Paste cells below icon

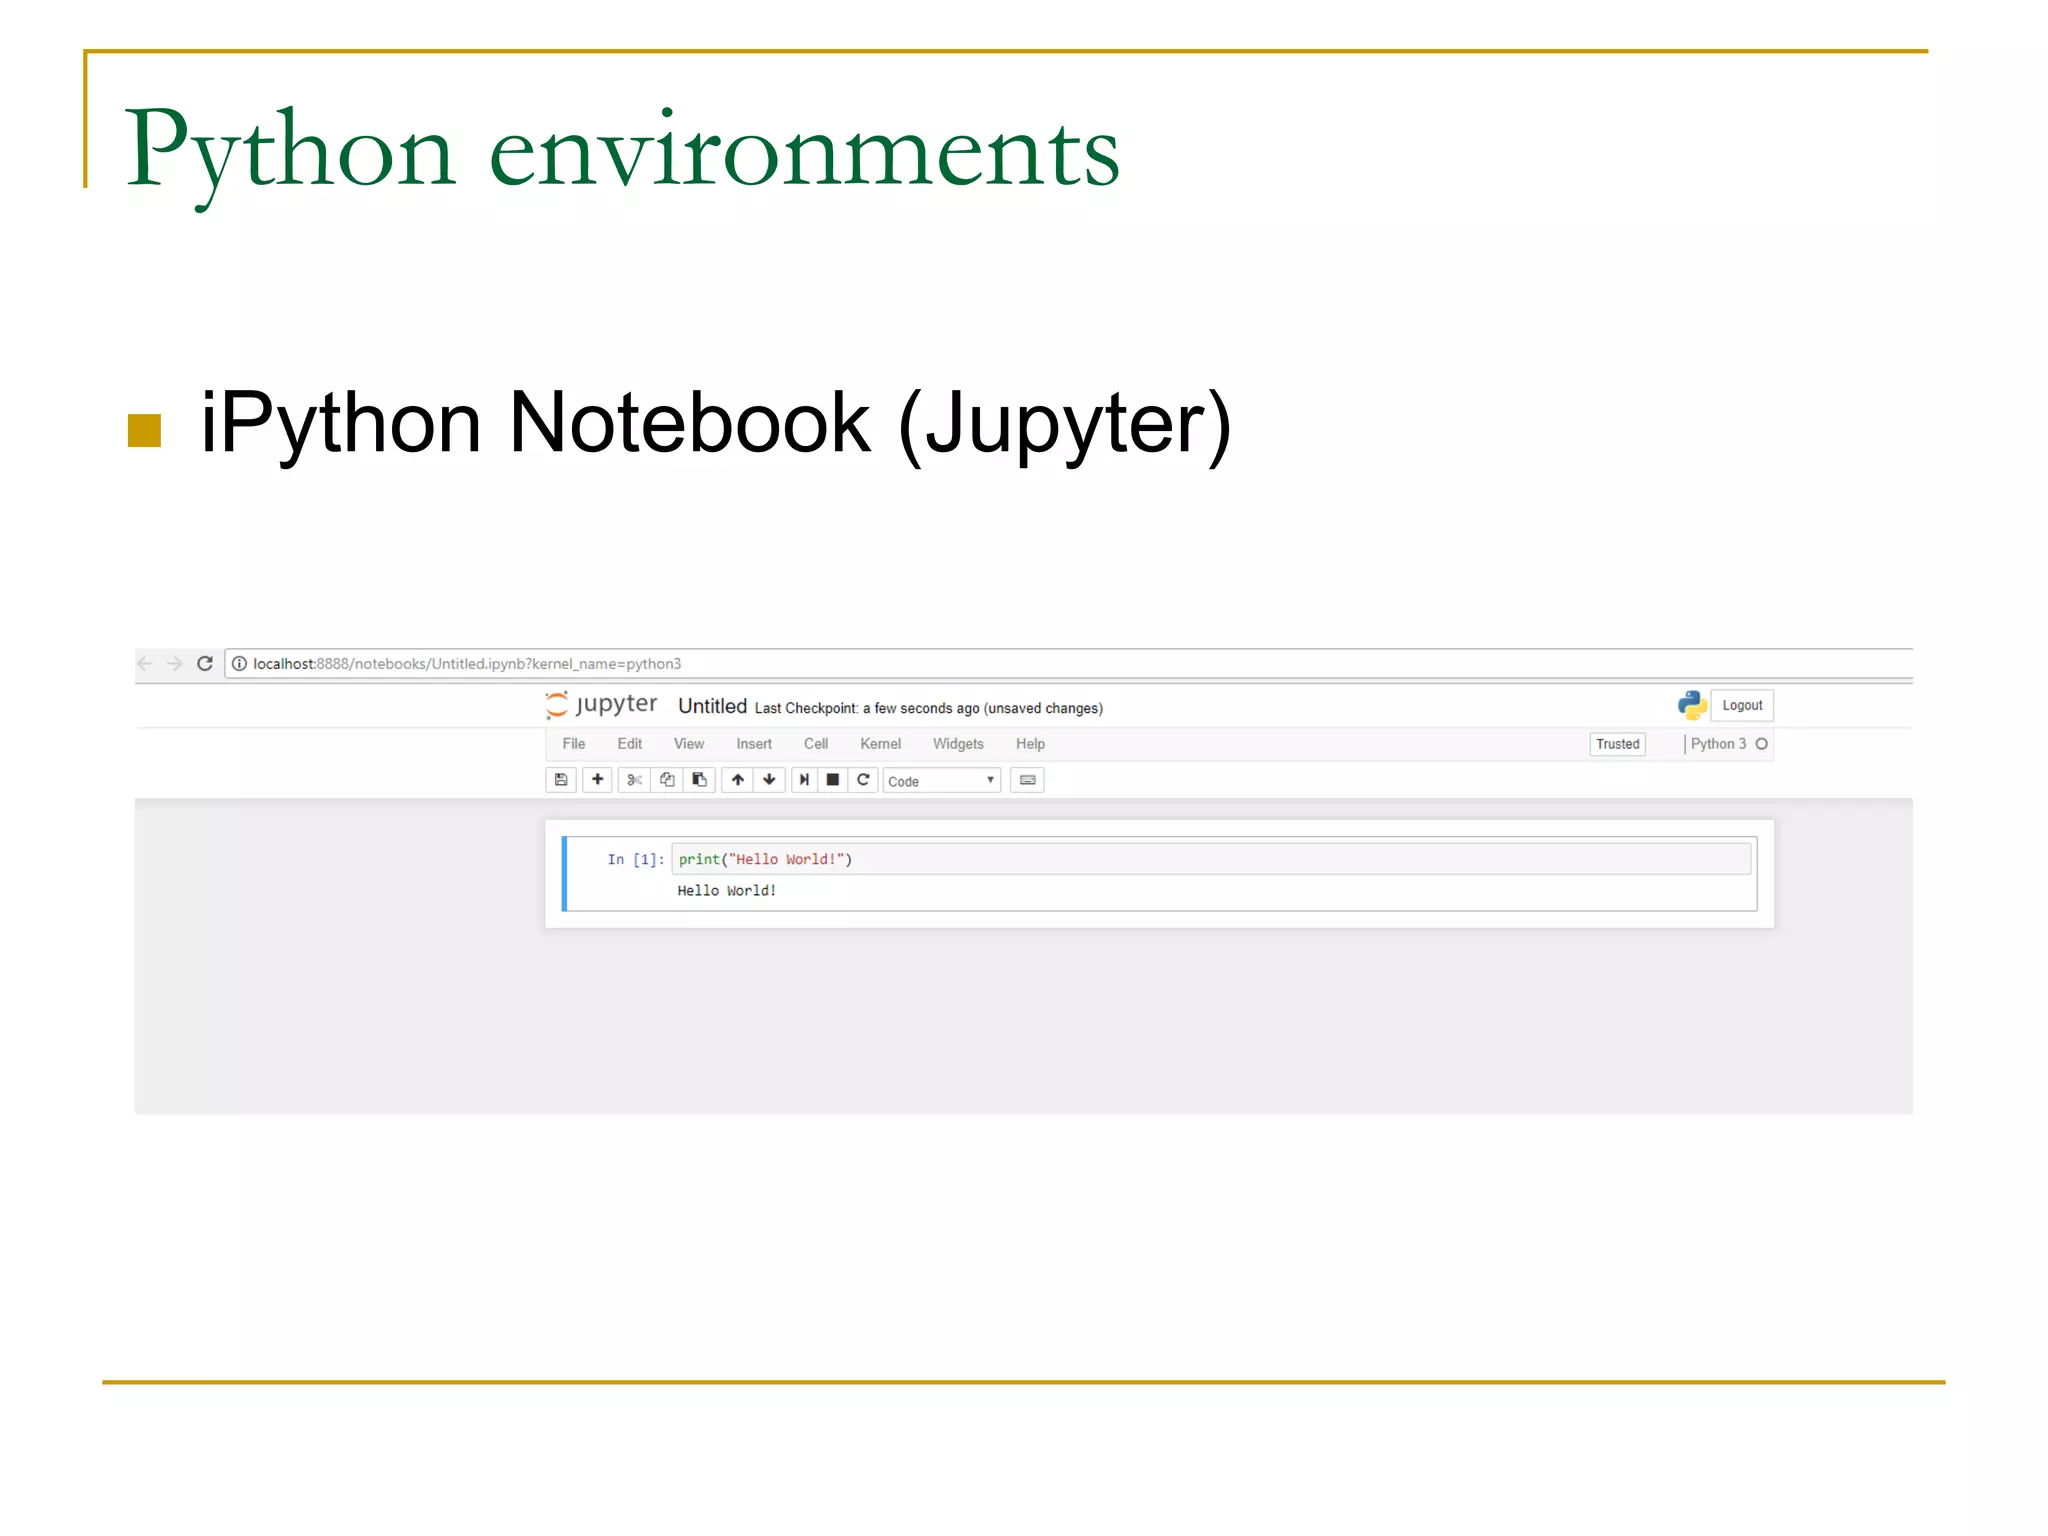click(699, 780)
